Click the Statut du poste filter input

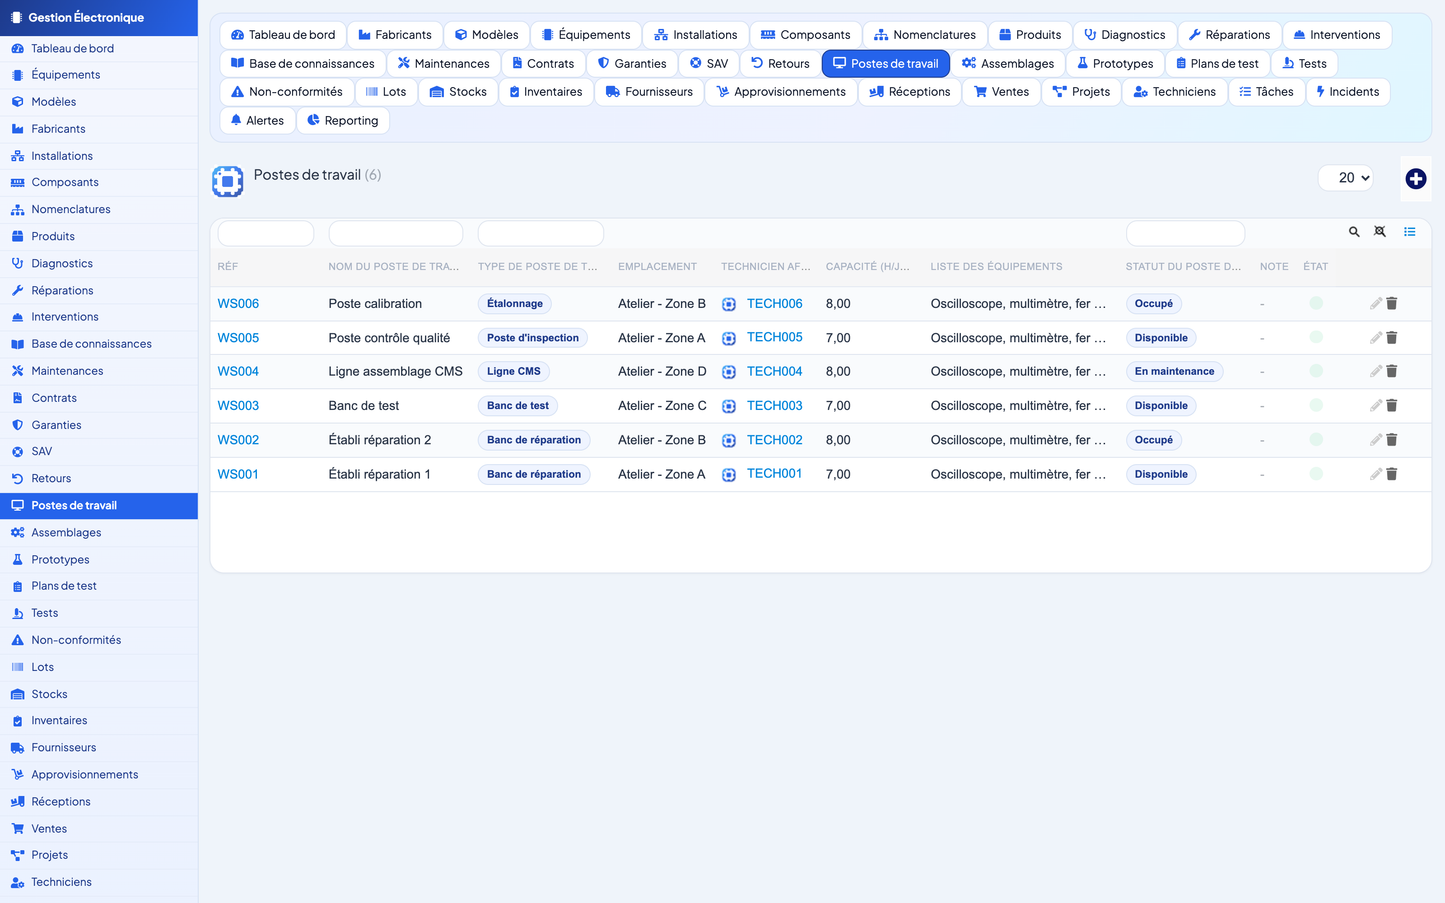pyautogui.click(x=1185, y=233)
